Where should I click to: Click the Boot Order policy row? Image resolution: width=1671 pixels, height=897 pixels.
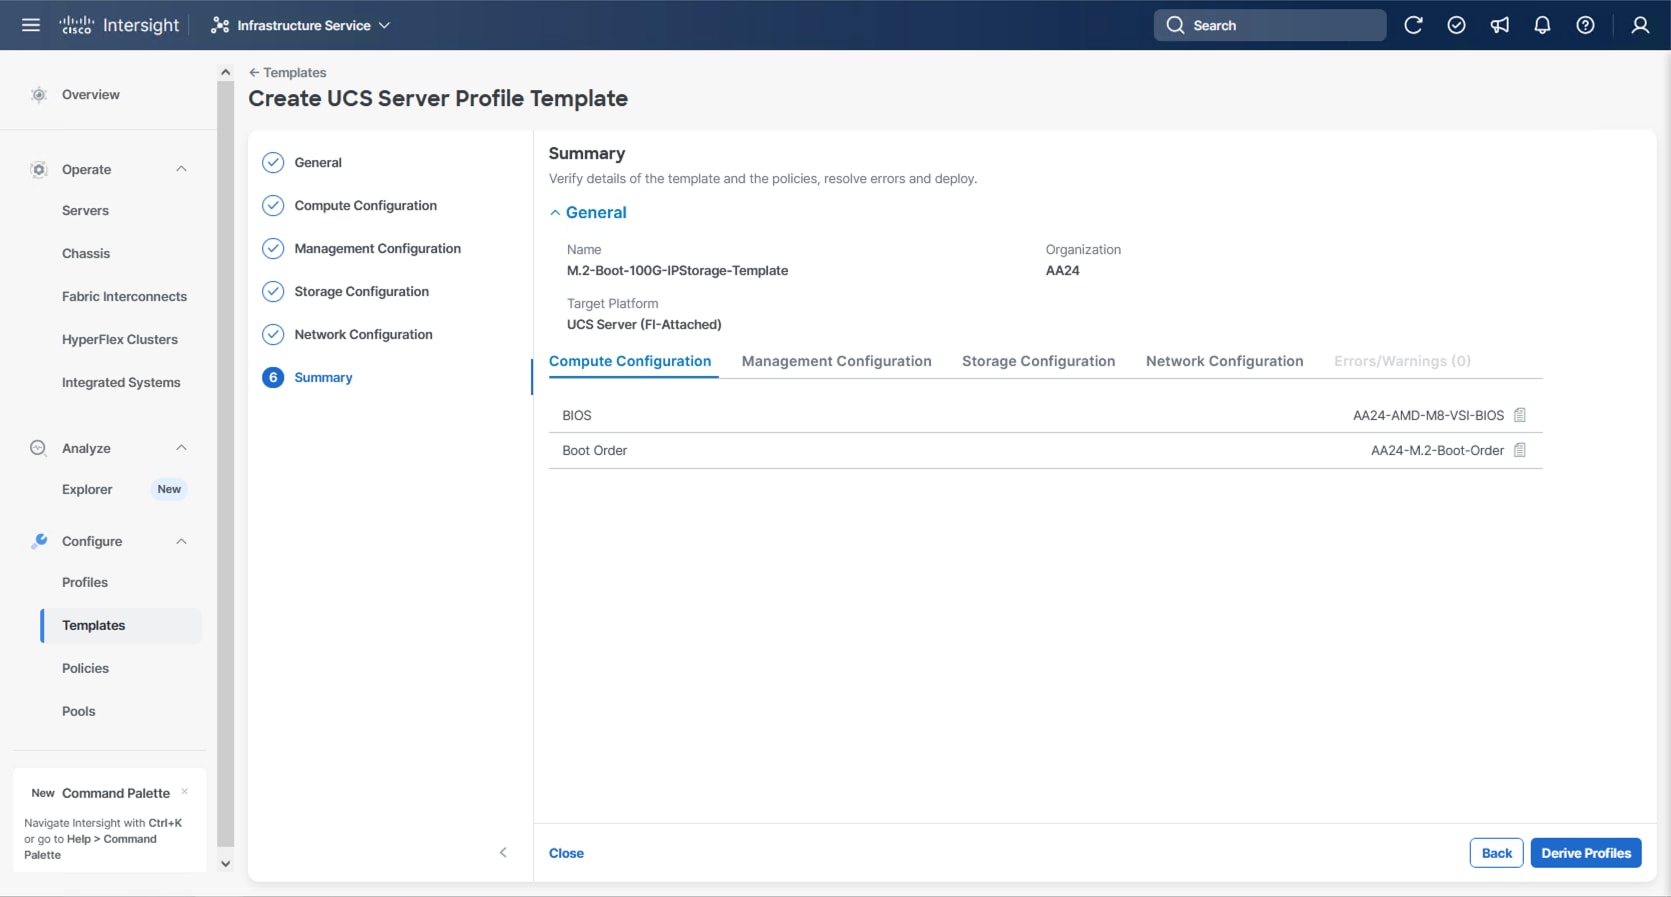tap(1046, 451)
